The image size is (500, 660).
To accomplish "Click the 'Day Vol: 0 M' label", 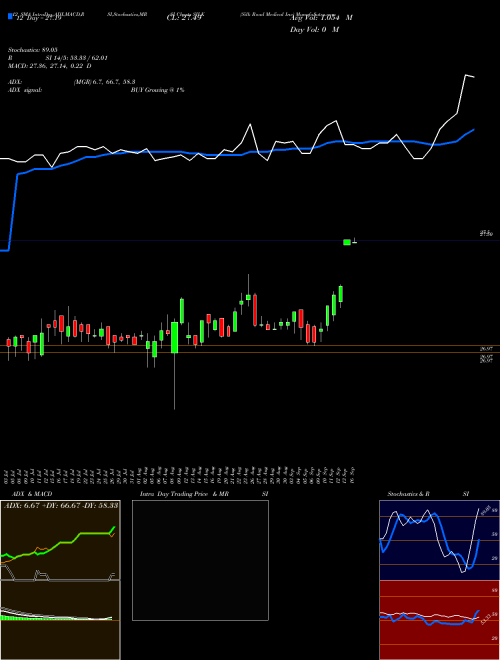I will (314, 30).
